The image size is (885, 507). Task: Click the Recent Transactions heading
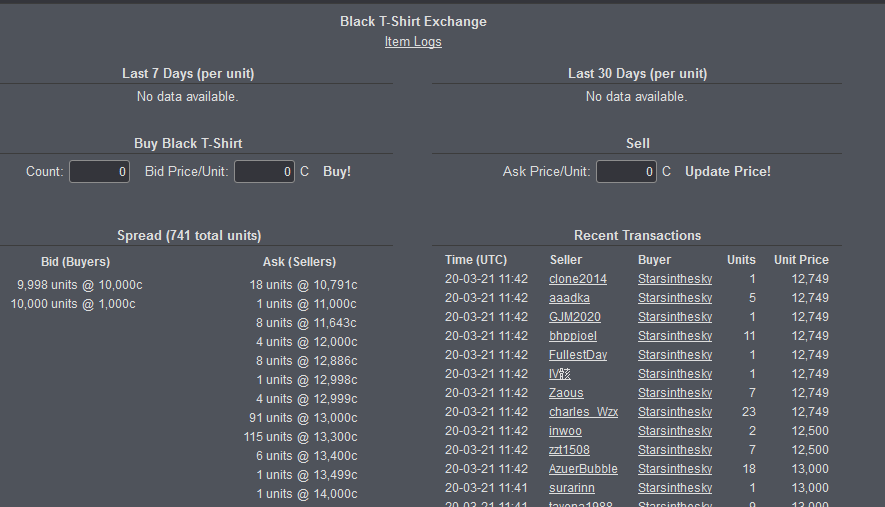(637, 235)
